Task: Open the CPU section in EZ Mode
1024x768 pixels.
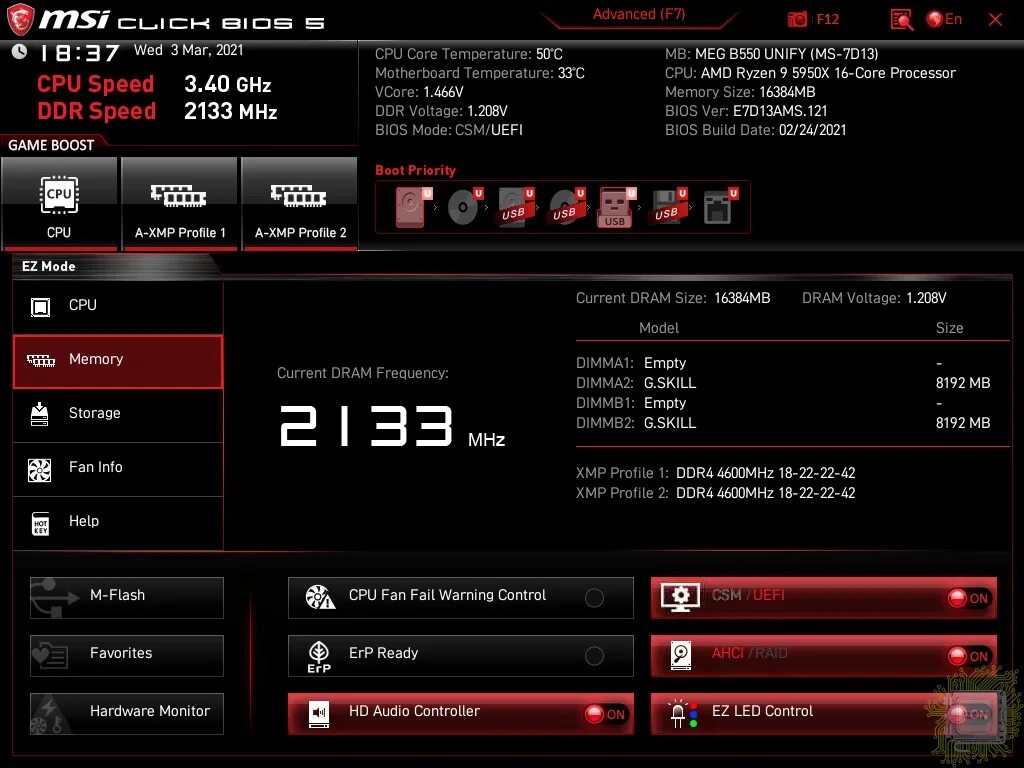Action: [x=118, y=306]
